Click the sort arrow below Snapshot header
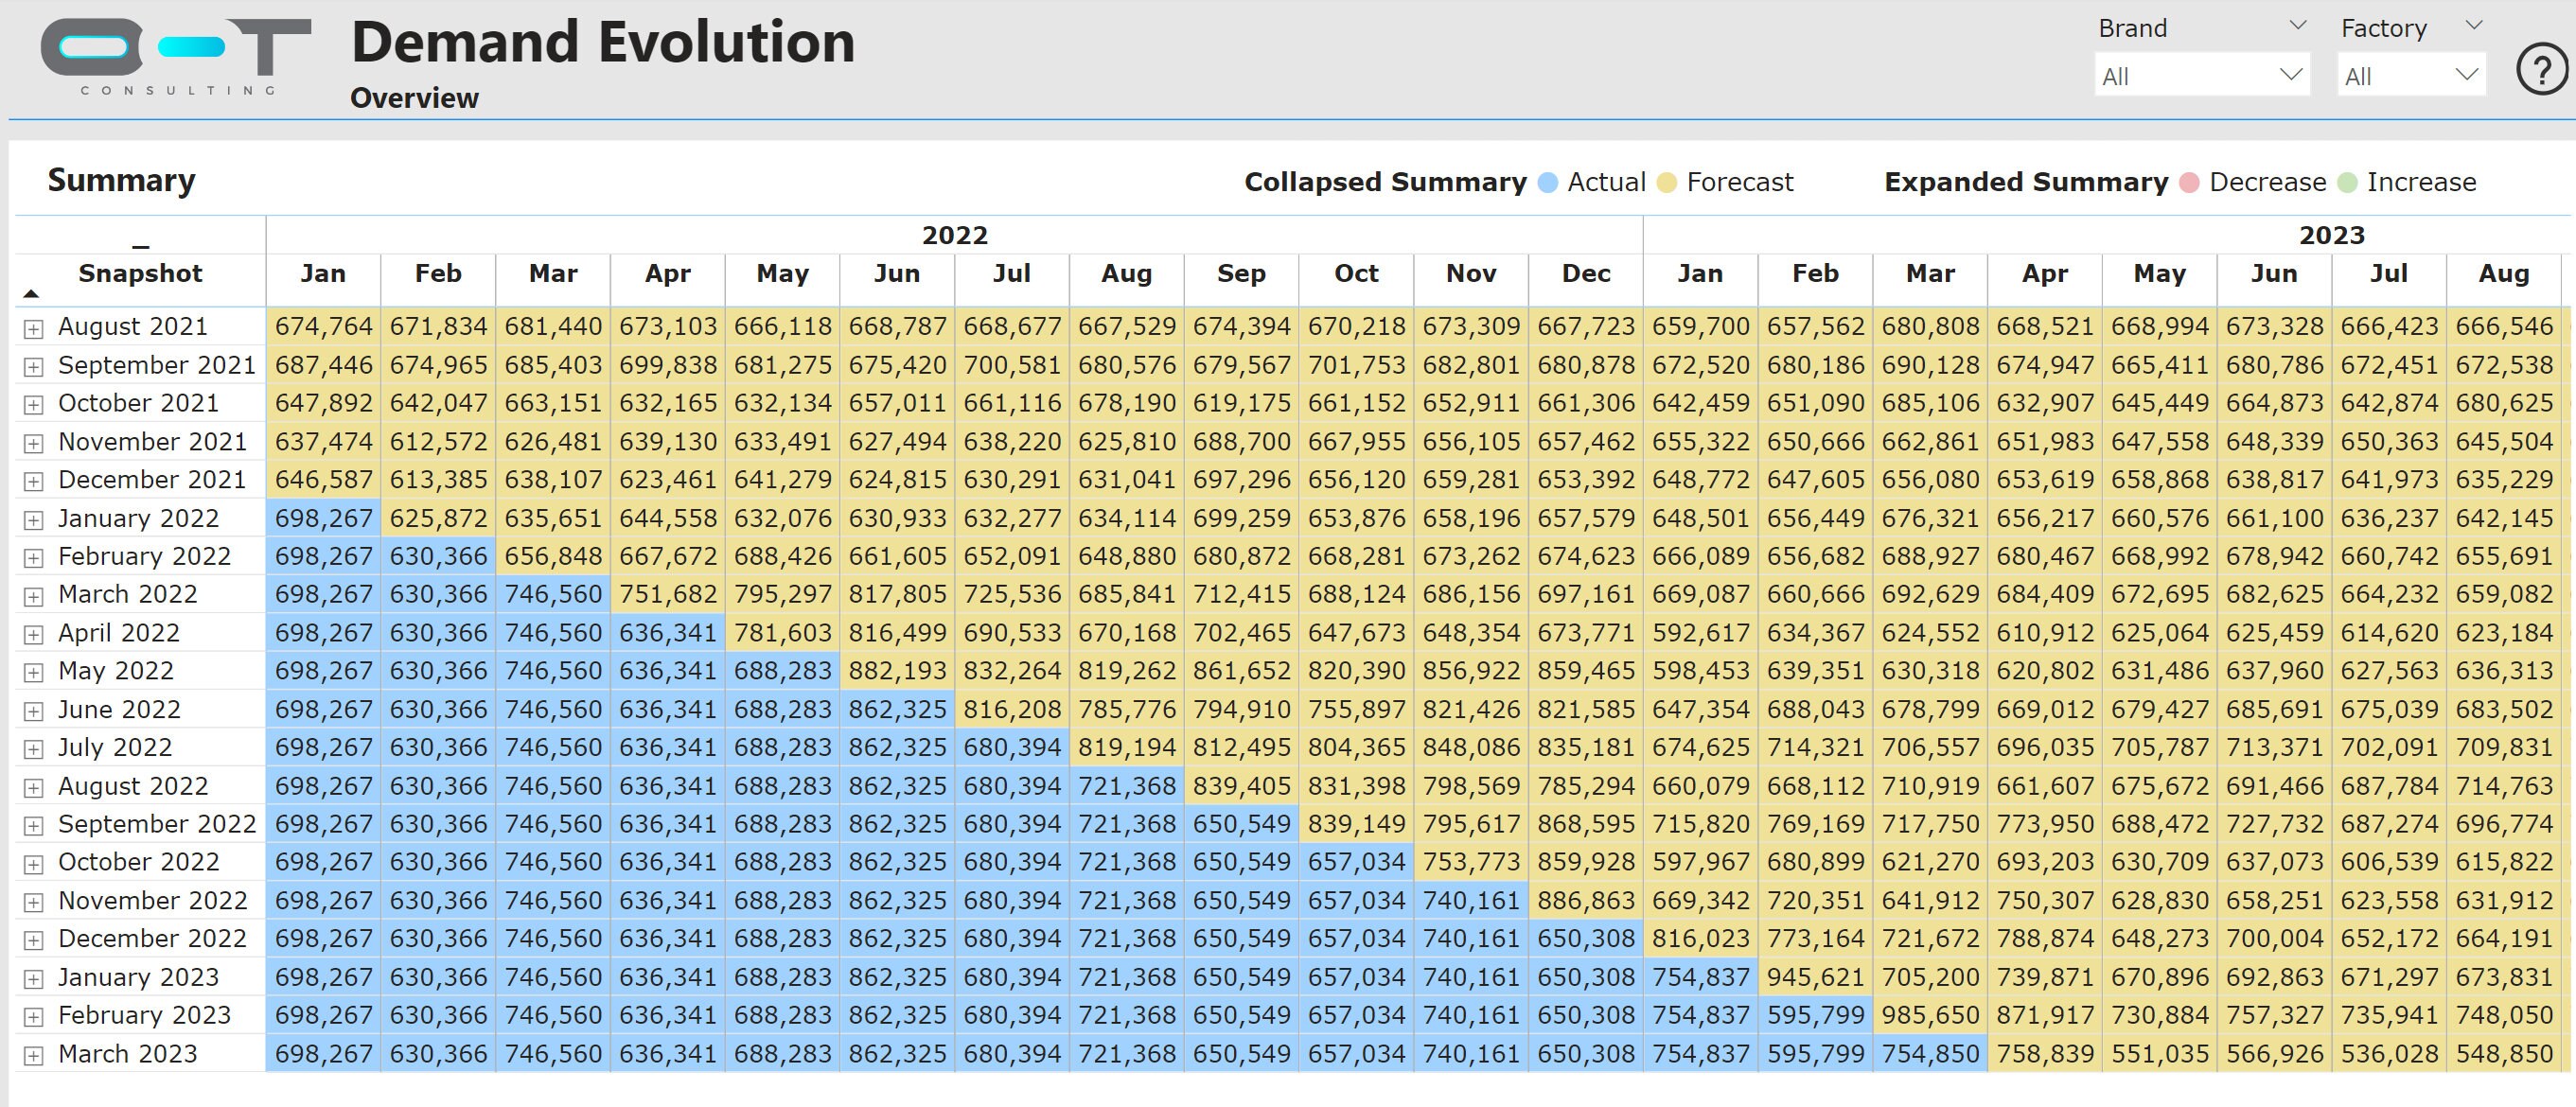Image resolution: width=2576 pixels, height=1107 pixels. tap(30, 293)
